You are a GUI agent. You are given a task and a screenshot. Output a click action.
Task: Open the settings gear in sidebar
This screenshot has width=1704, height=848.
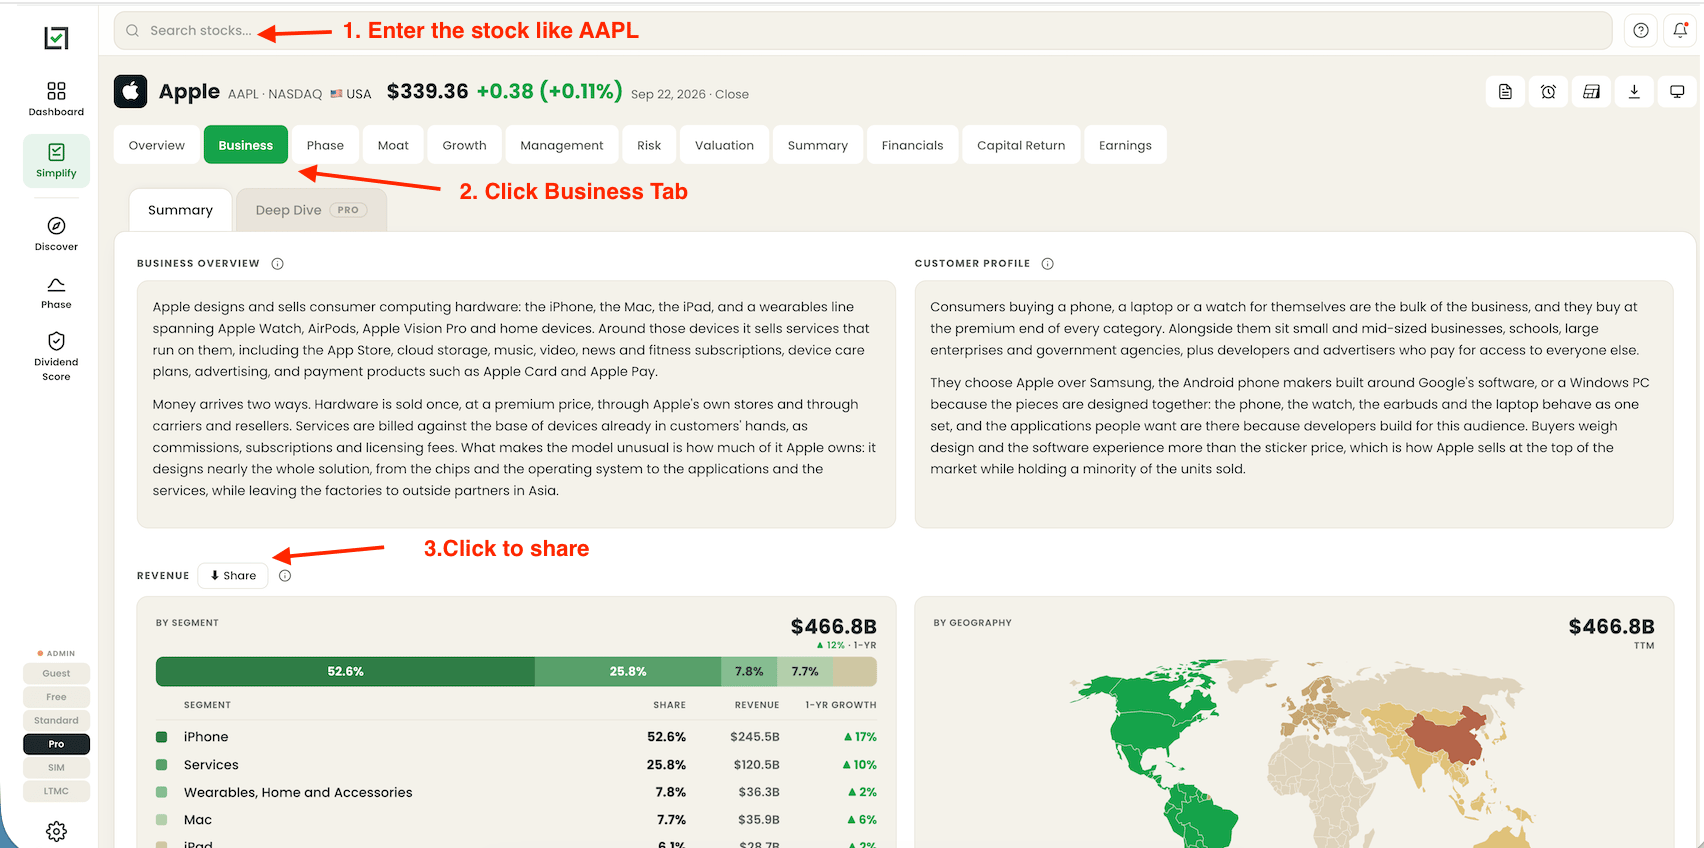pyautogui.click(x=56, y=831)
